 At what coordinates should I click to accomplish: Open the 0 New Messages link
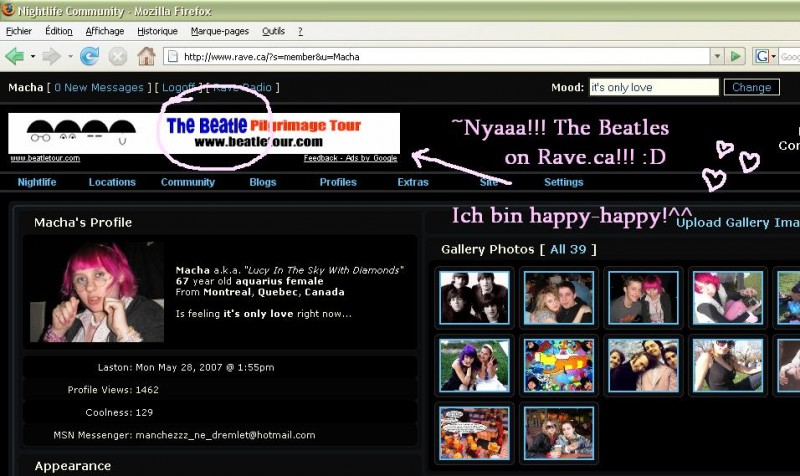[x=99, y=87]
